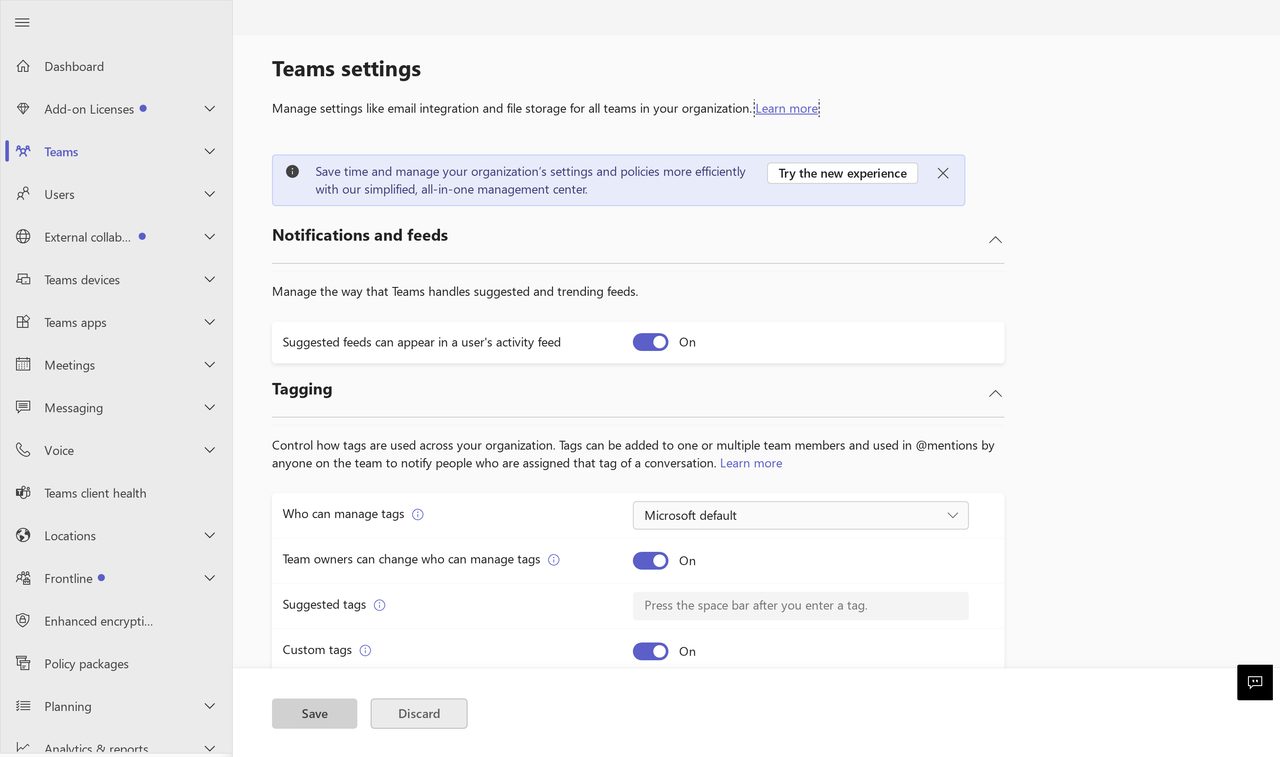Click the Voice phone icon
1280x757 pixels.
23,450
